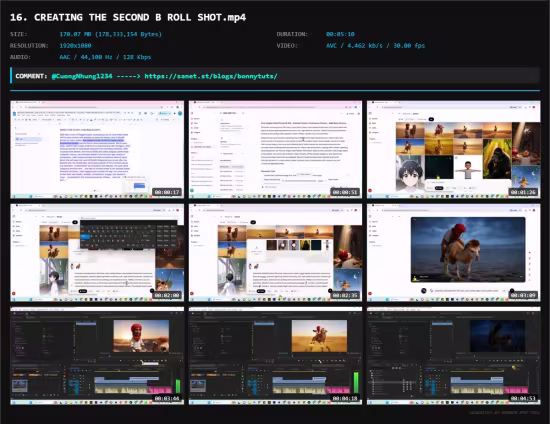550x424 pixels.
Task: Click the @CuongNhung1234 username in the comment
Action: [82, 76]
